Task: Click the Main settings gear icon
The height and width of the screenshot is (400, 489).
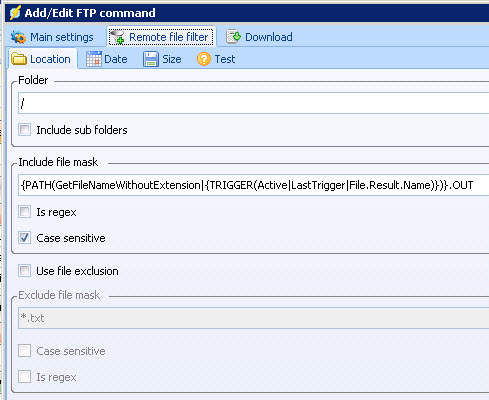Action: (18, 37)
